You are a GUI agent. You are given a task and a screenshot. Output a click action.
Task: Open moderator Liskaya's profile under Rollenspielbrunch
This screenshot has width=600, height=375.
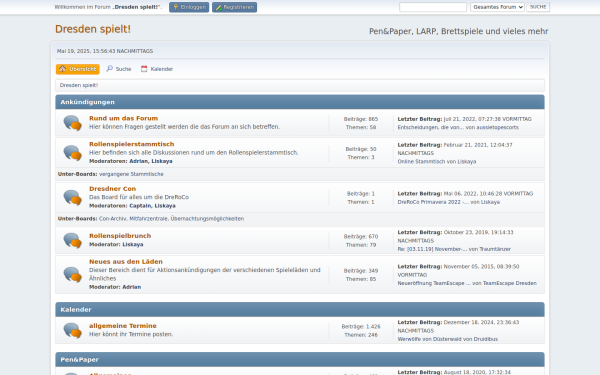[x=133, y=245]
